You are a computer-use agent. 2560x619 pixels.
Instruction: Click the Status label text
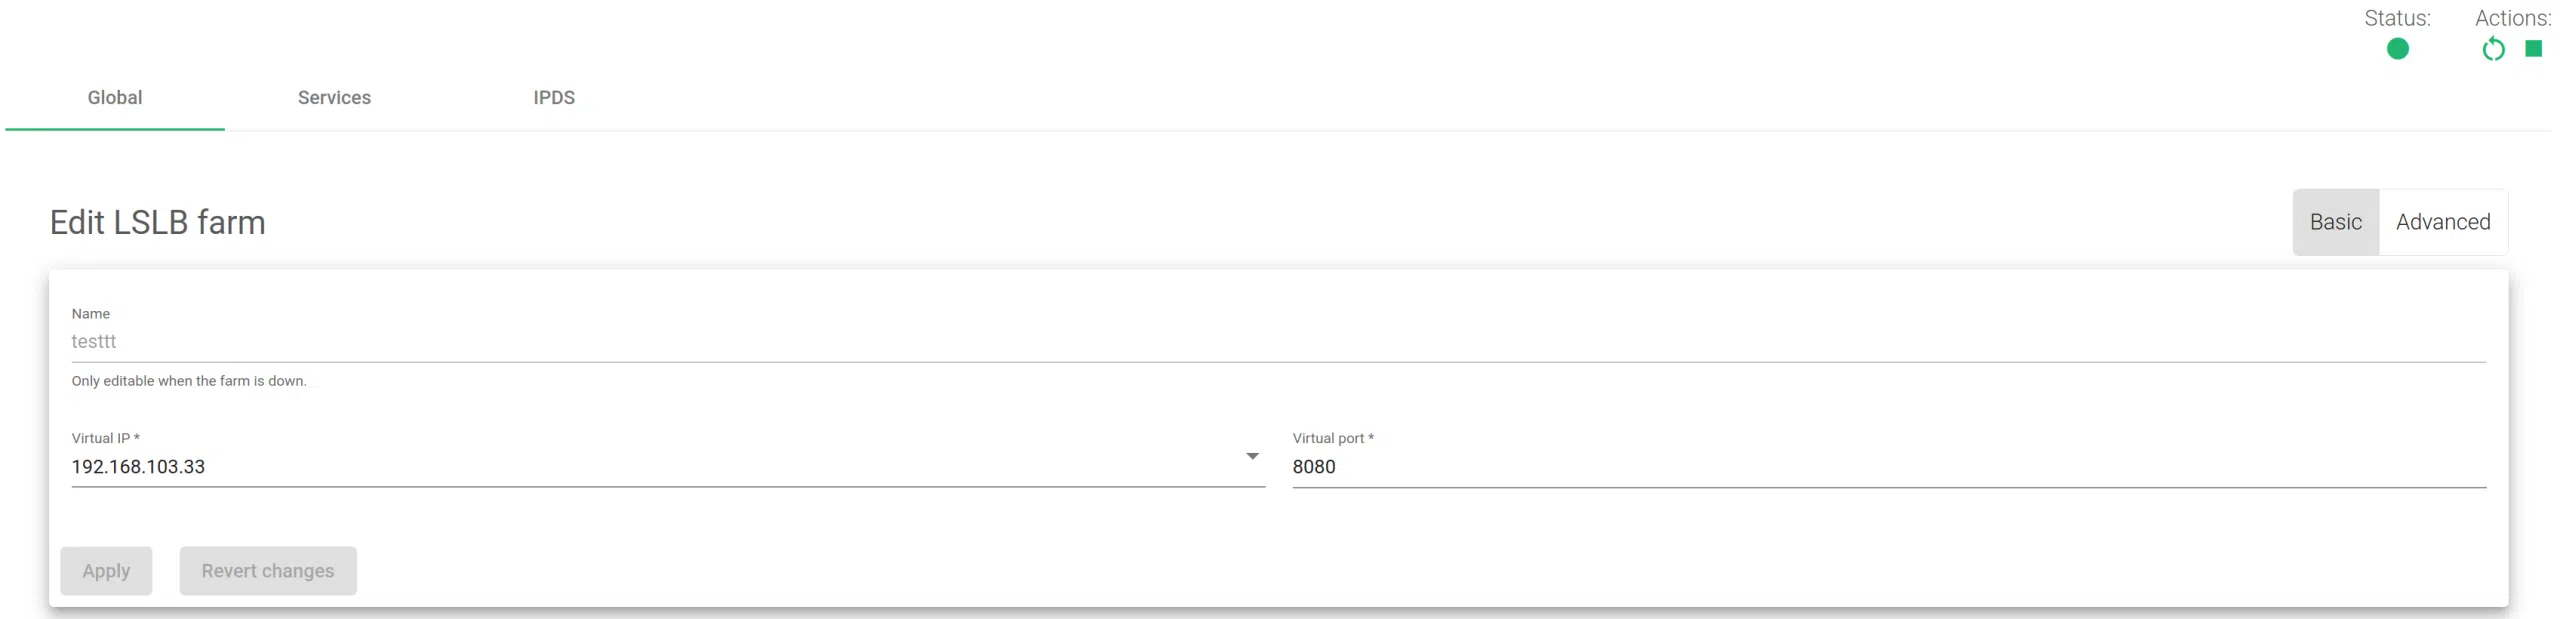tap(2397, 18)
